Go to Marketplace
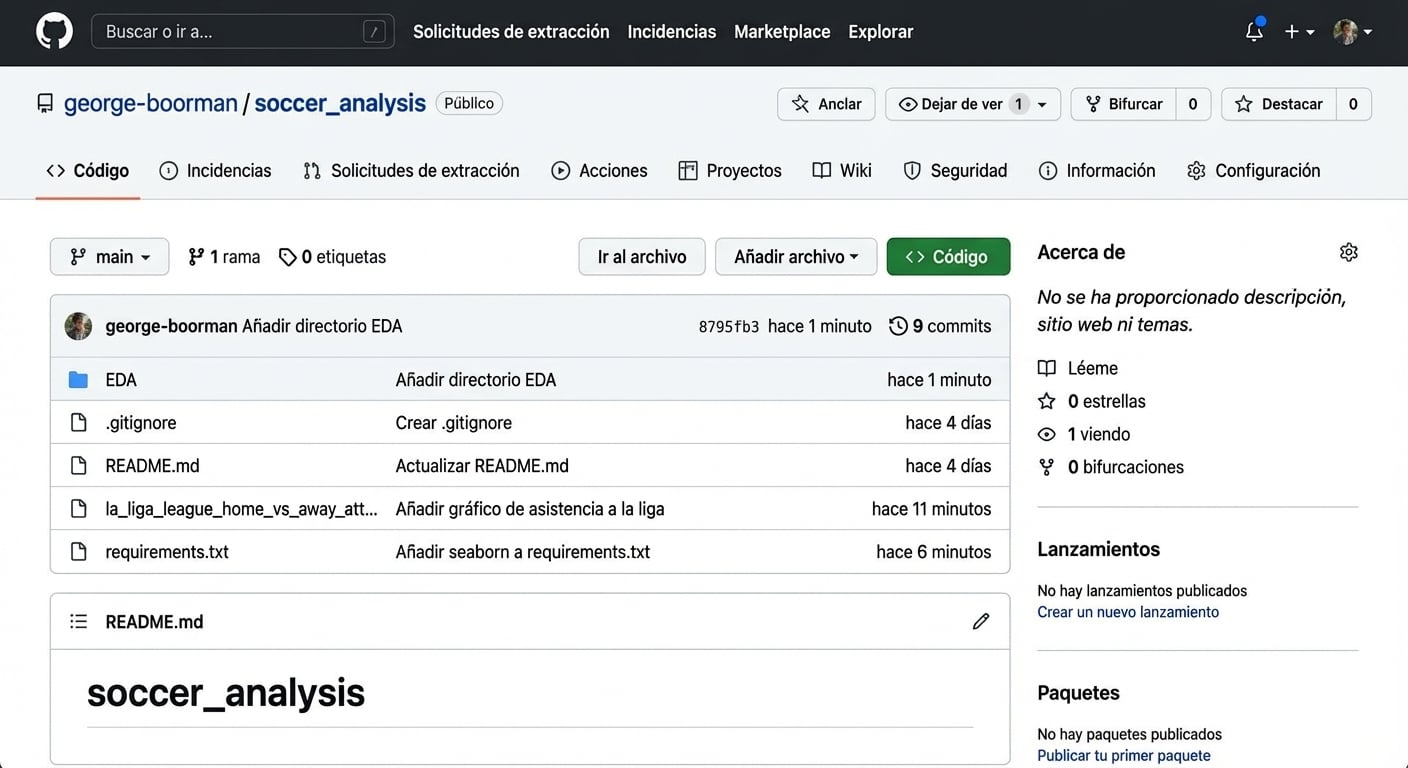The height and width of the screenshot is (768, 1408). 782,32
